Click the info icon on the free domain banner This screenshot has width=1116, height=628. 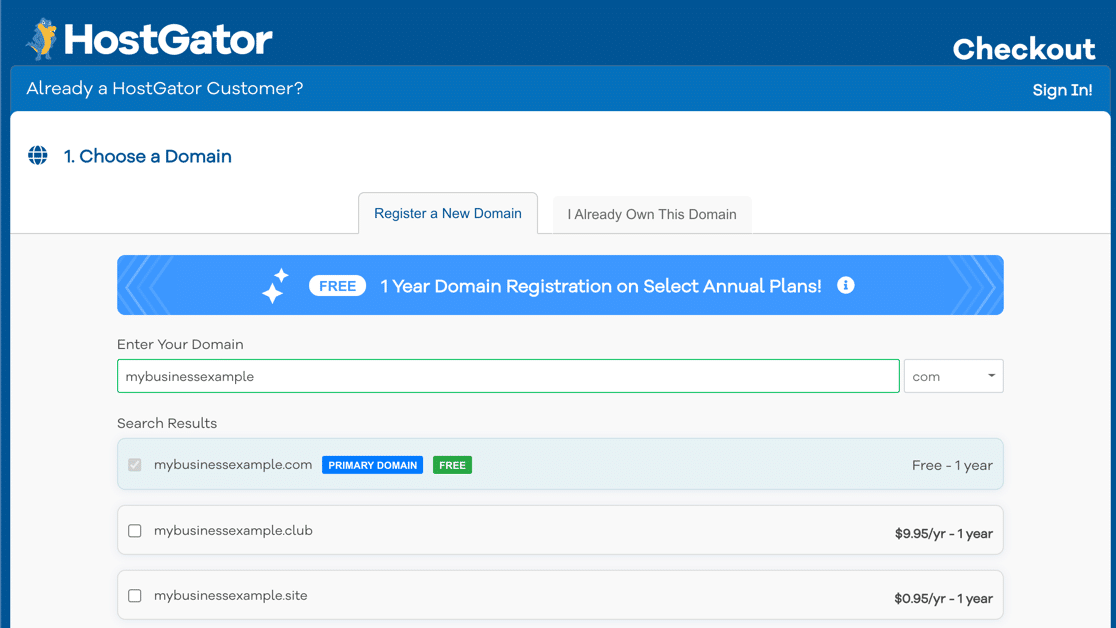pyautogui.click(x=845, y=285)
